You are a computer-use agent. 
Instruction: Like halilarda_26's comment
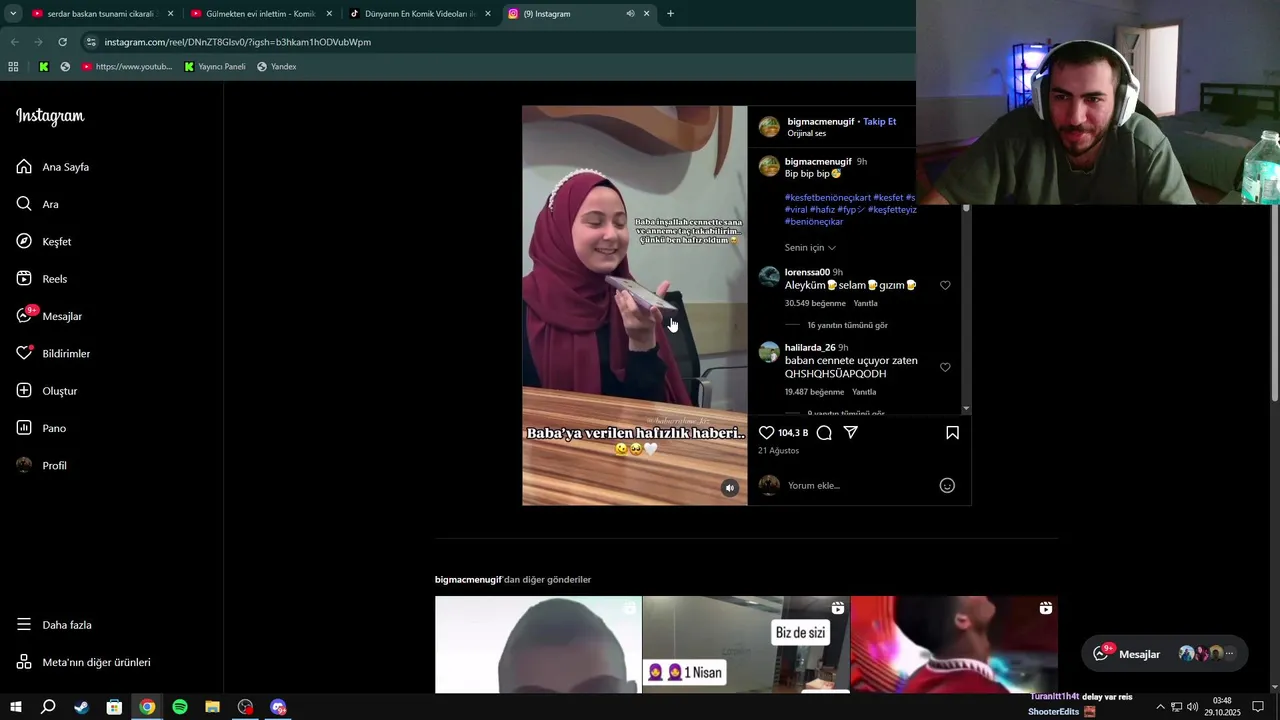click(945, 368)
